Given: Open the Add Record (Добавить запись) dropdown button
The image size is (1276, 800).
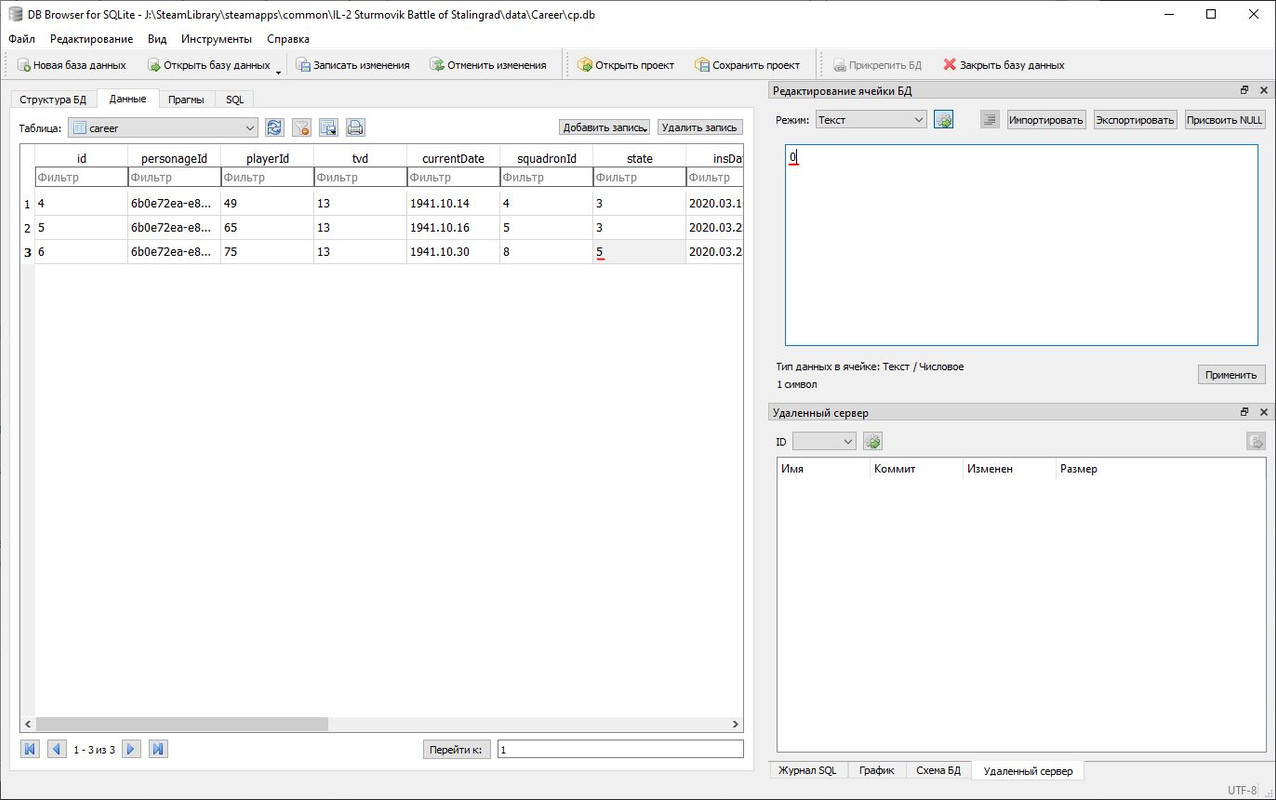Looking at the screenshot, I should (604, 127).
